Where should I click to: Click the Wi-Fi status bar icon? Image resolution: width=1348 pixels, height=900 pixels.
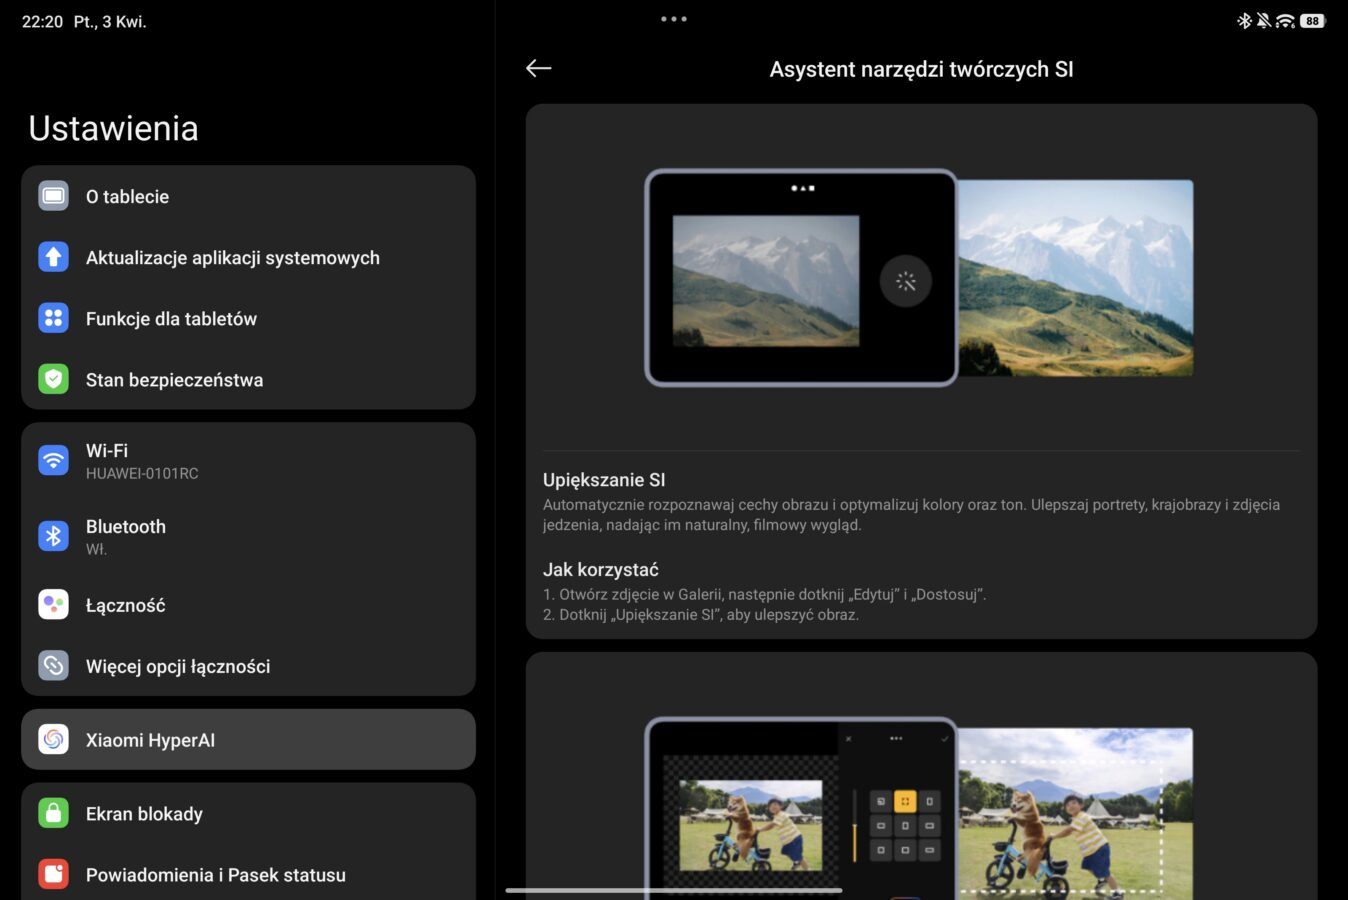click(x=1285, y=21)
